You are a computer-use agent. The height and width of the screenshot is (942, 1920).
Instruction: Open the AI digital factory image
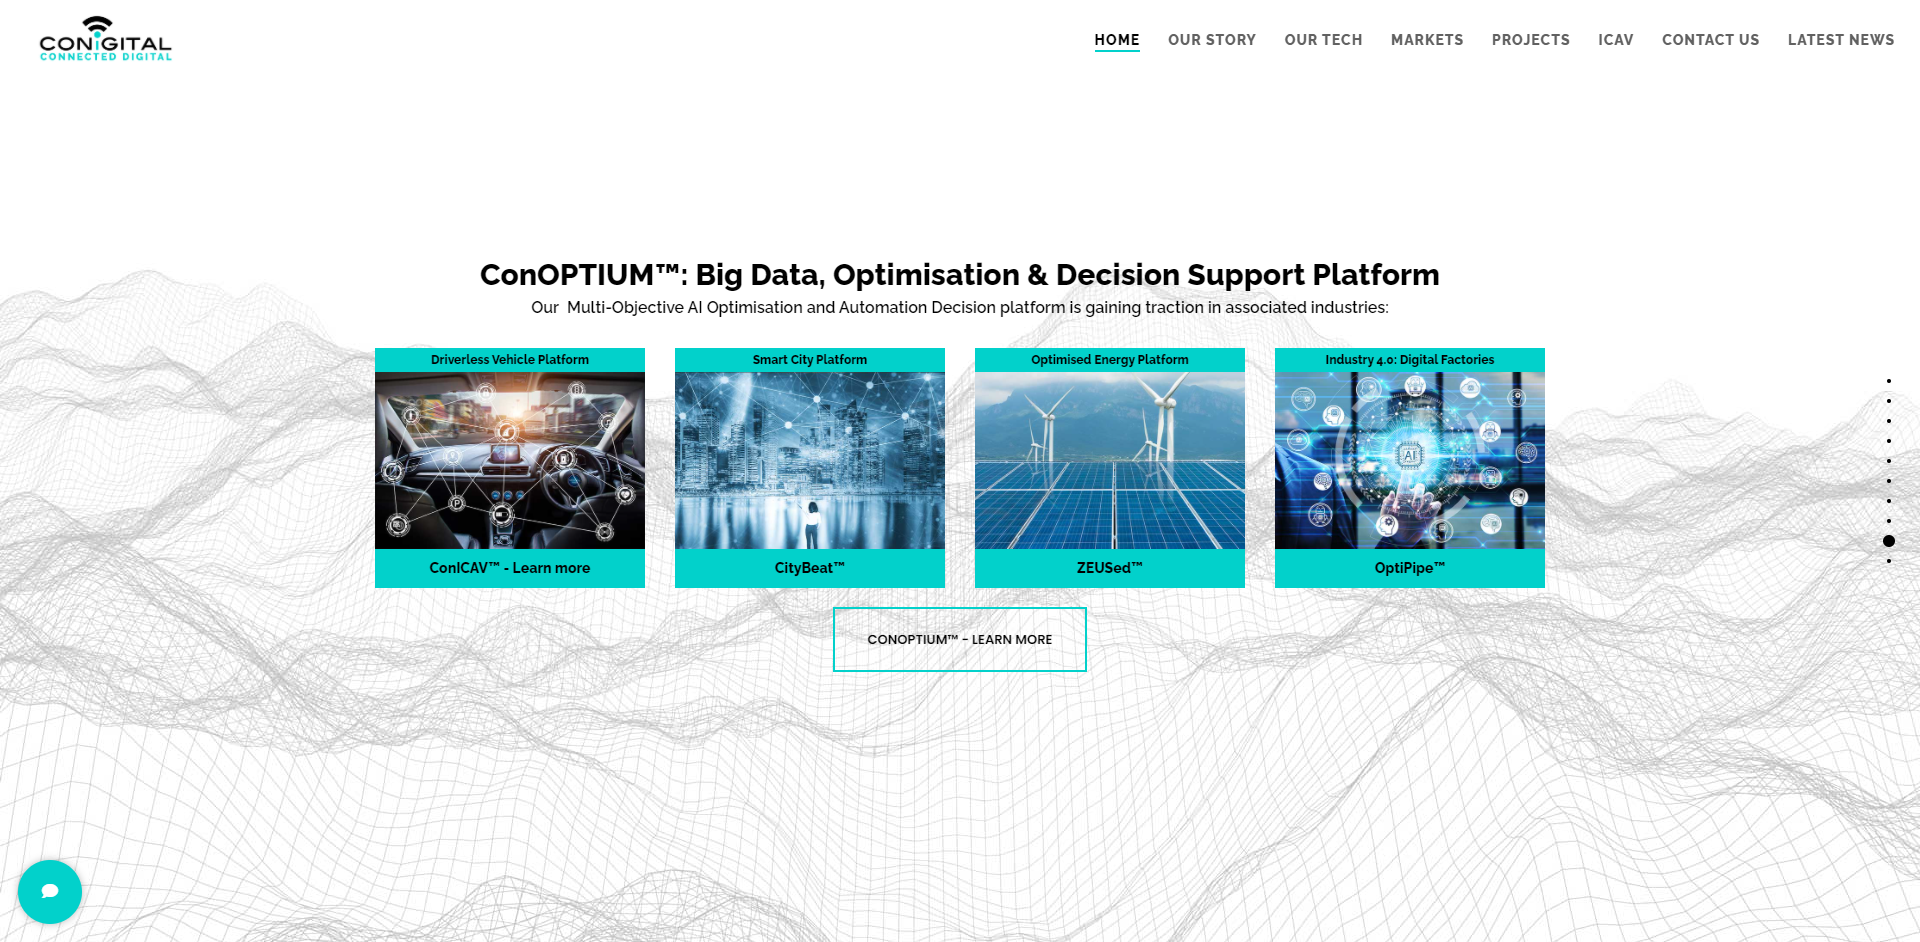click(1410, 460)
